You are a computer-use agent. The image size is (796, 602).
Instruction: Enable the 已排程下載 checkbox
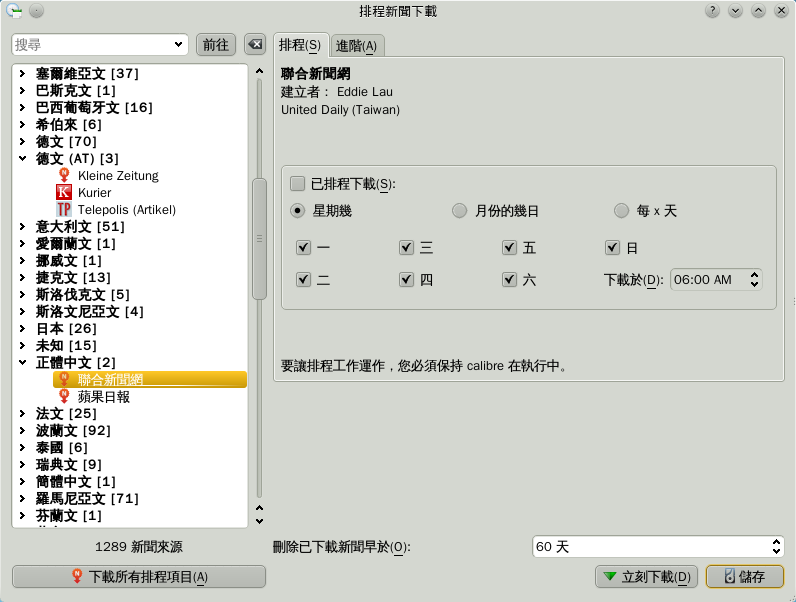pos(297,183)
